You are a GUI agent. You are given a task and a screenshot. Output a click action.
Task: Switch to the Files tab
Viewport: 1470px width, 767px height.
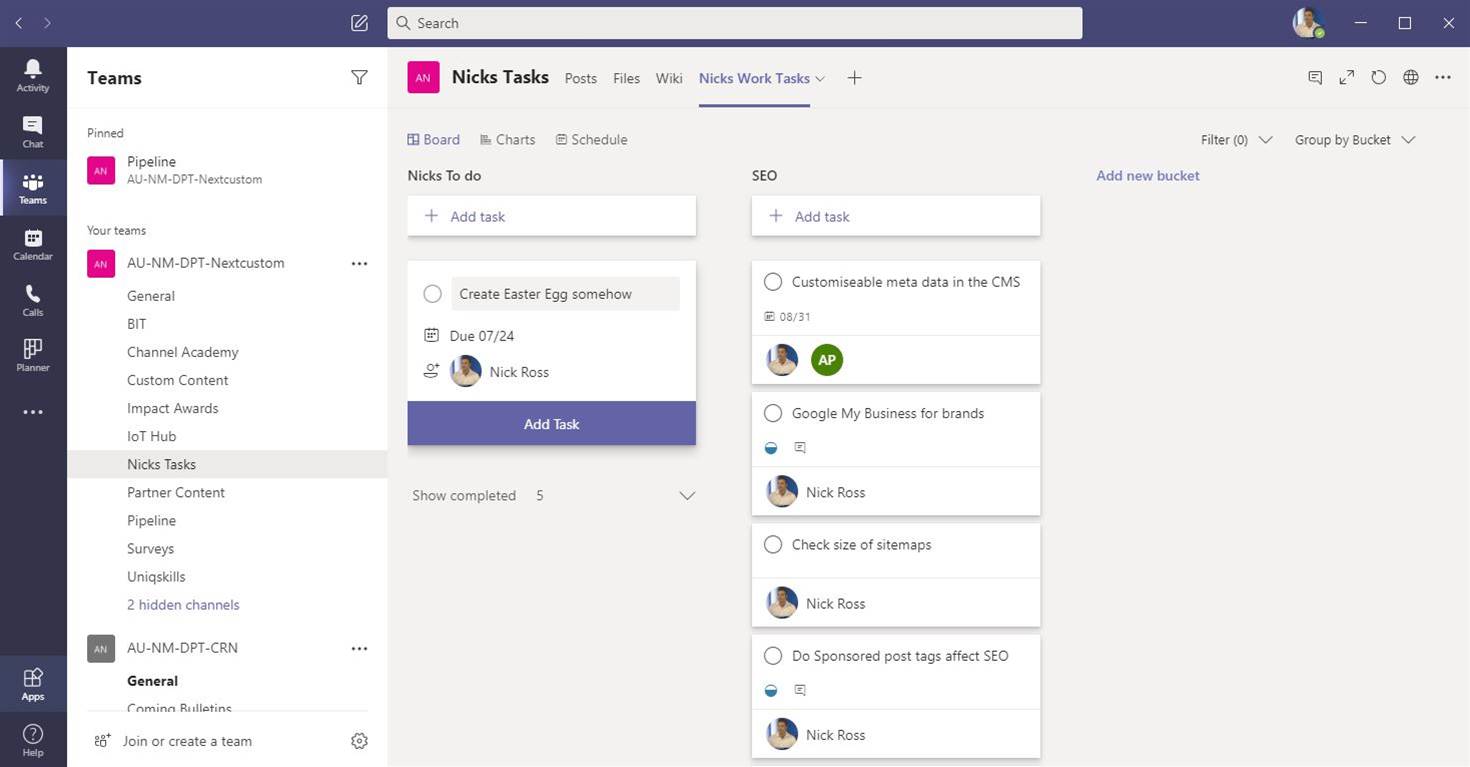pyautogui.click(x=626, y=78)
